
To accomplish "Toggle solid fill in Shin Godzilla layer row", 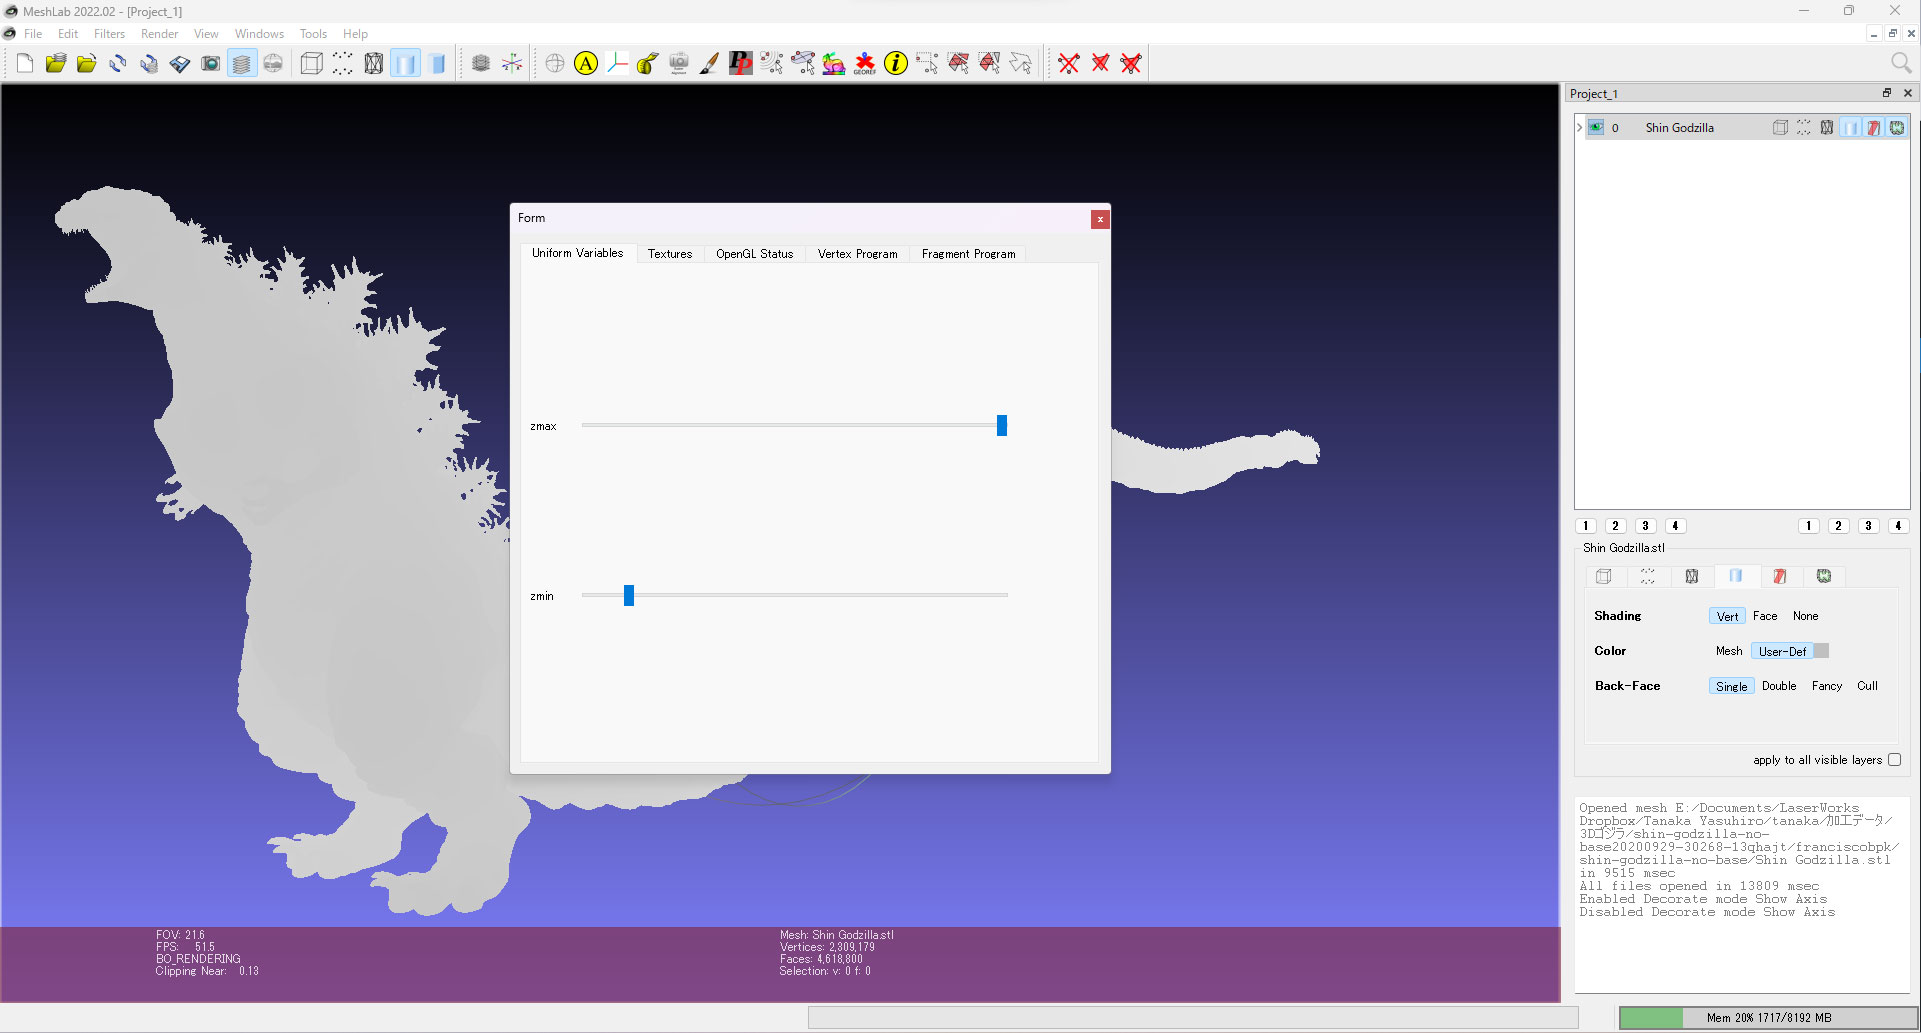I will [x=1850, y=127].
